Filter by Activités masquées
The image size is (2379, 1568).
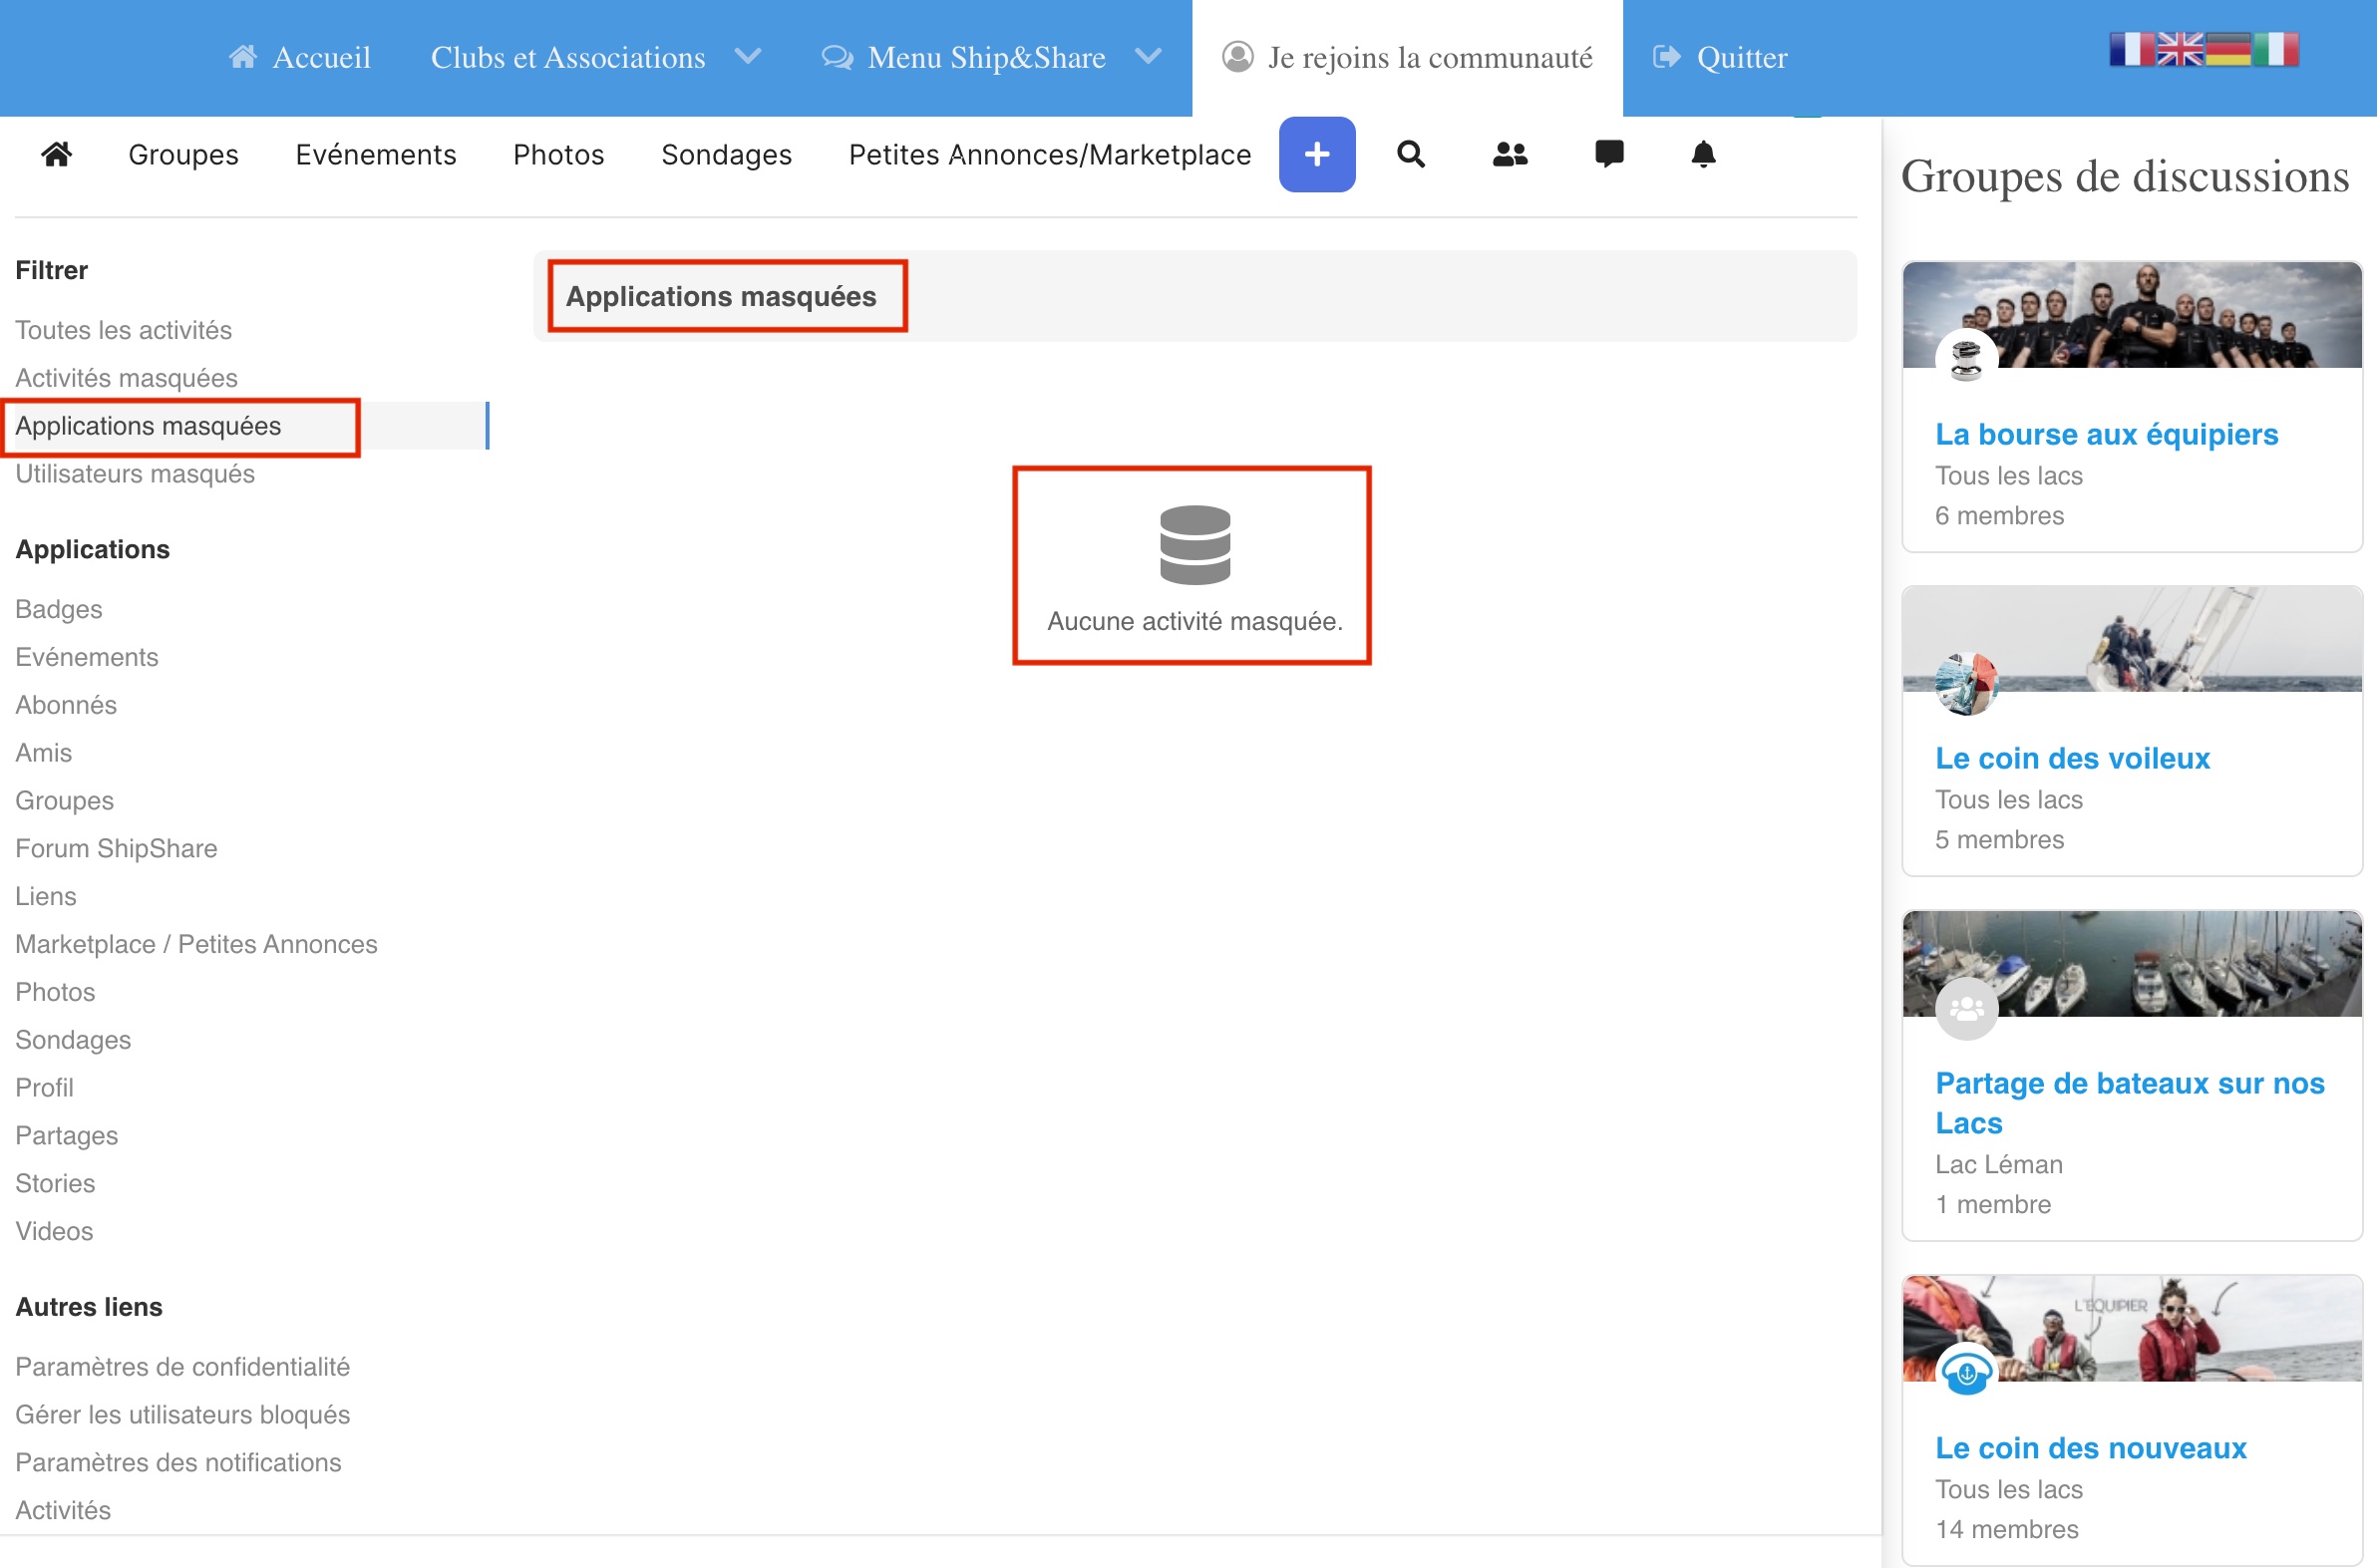(x=126, y=378)
